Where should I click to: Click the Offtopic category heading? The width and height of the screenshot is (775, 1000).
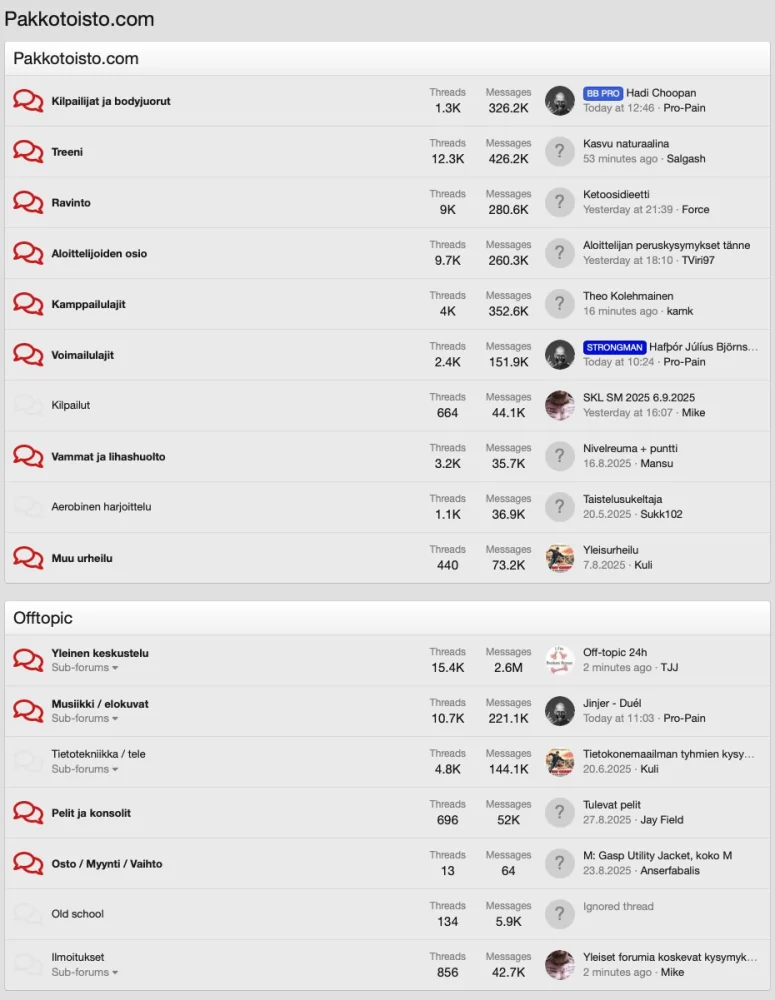[41, 618]
